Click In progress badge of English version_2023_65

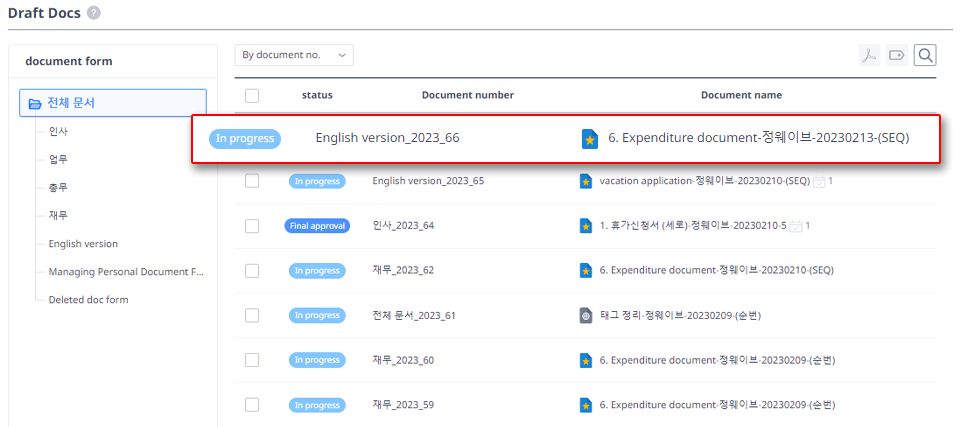(x=317, y=181)
